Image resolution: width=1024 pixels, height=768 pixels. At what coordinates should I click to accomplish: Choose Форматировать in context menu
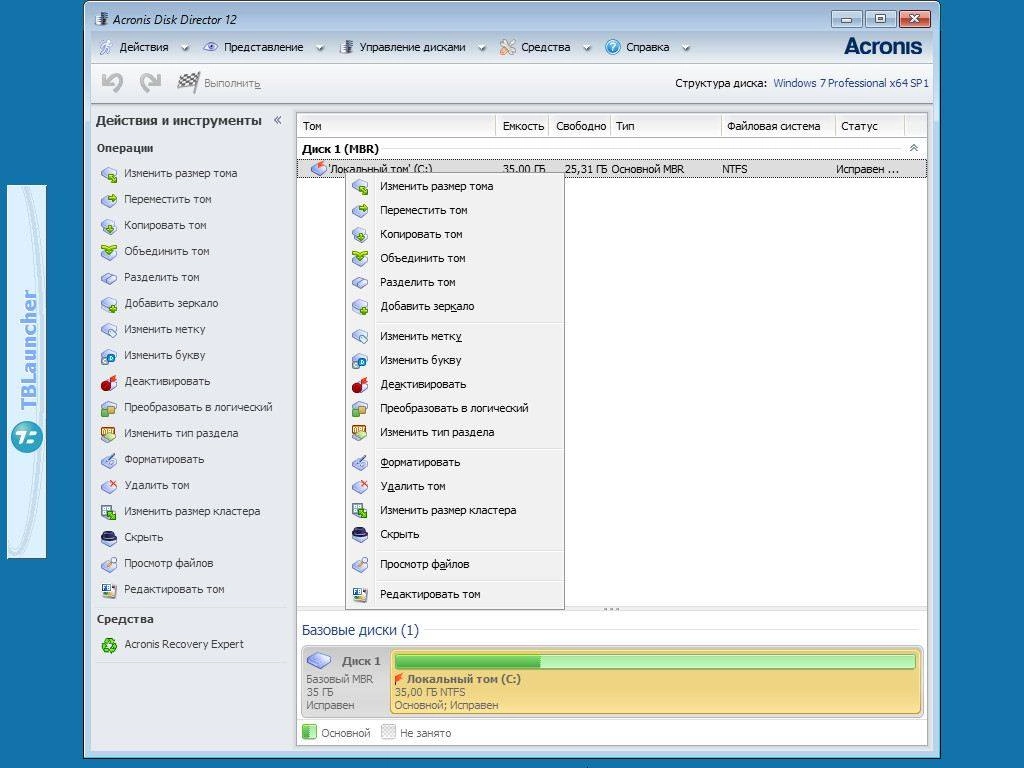coord(455,462)
